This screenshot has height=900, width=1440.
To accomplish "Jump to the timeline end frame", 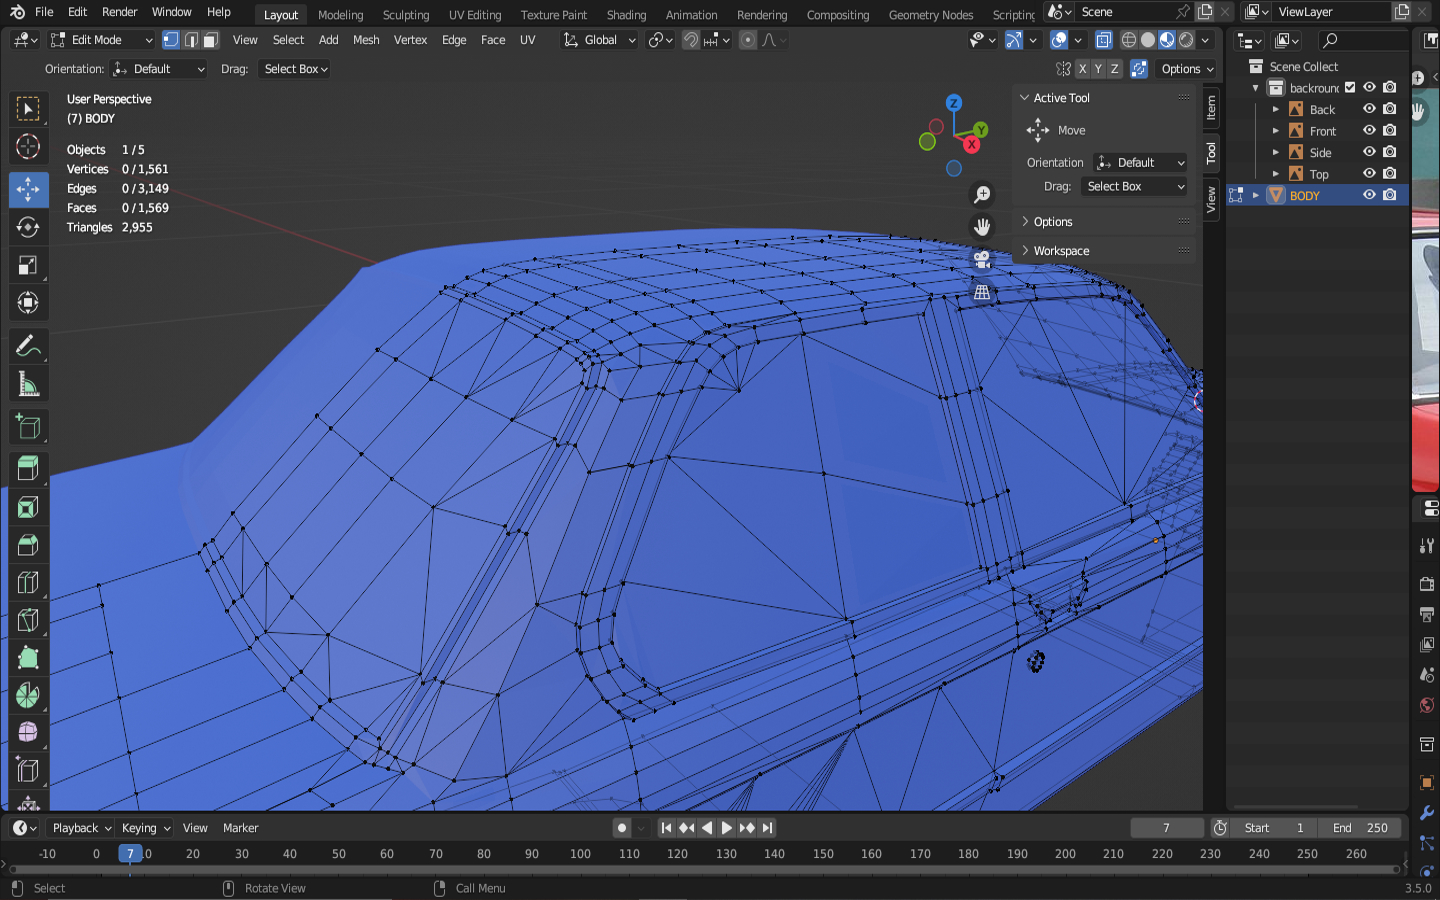I will point(767,828).
